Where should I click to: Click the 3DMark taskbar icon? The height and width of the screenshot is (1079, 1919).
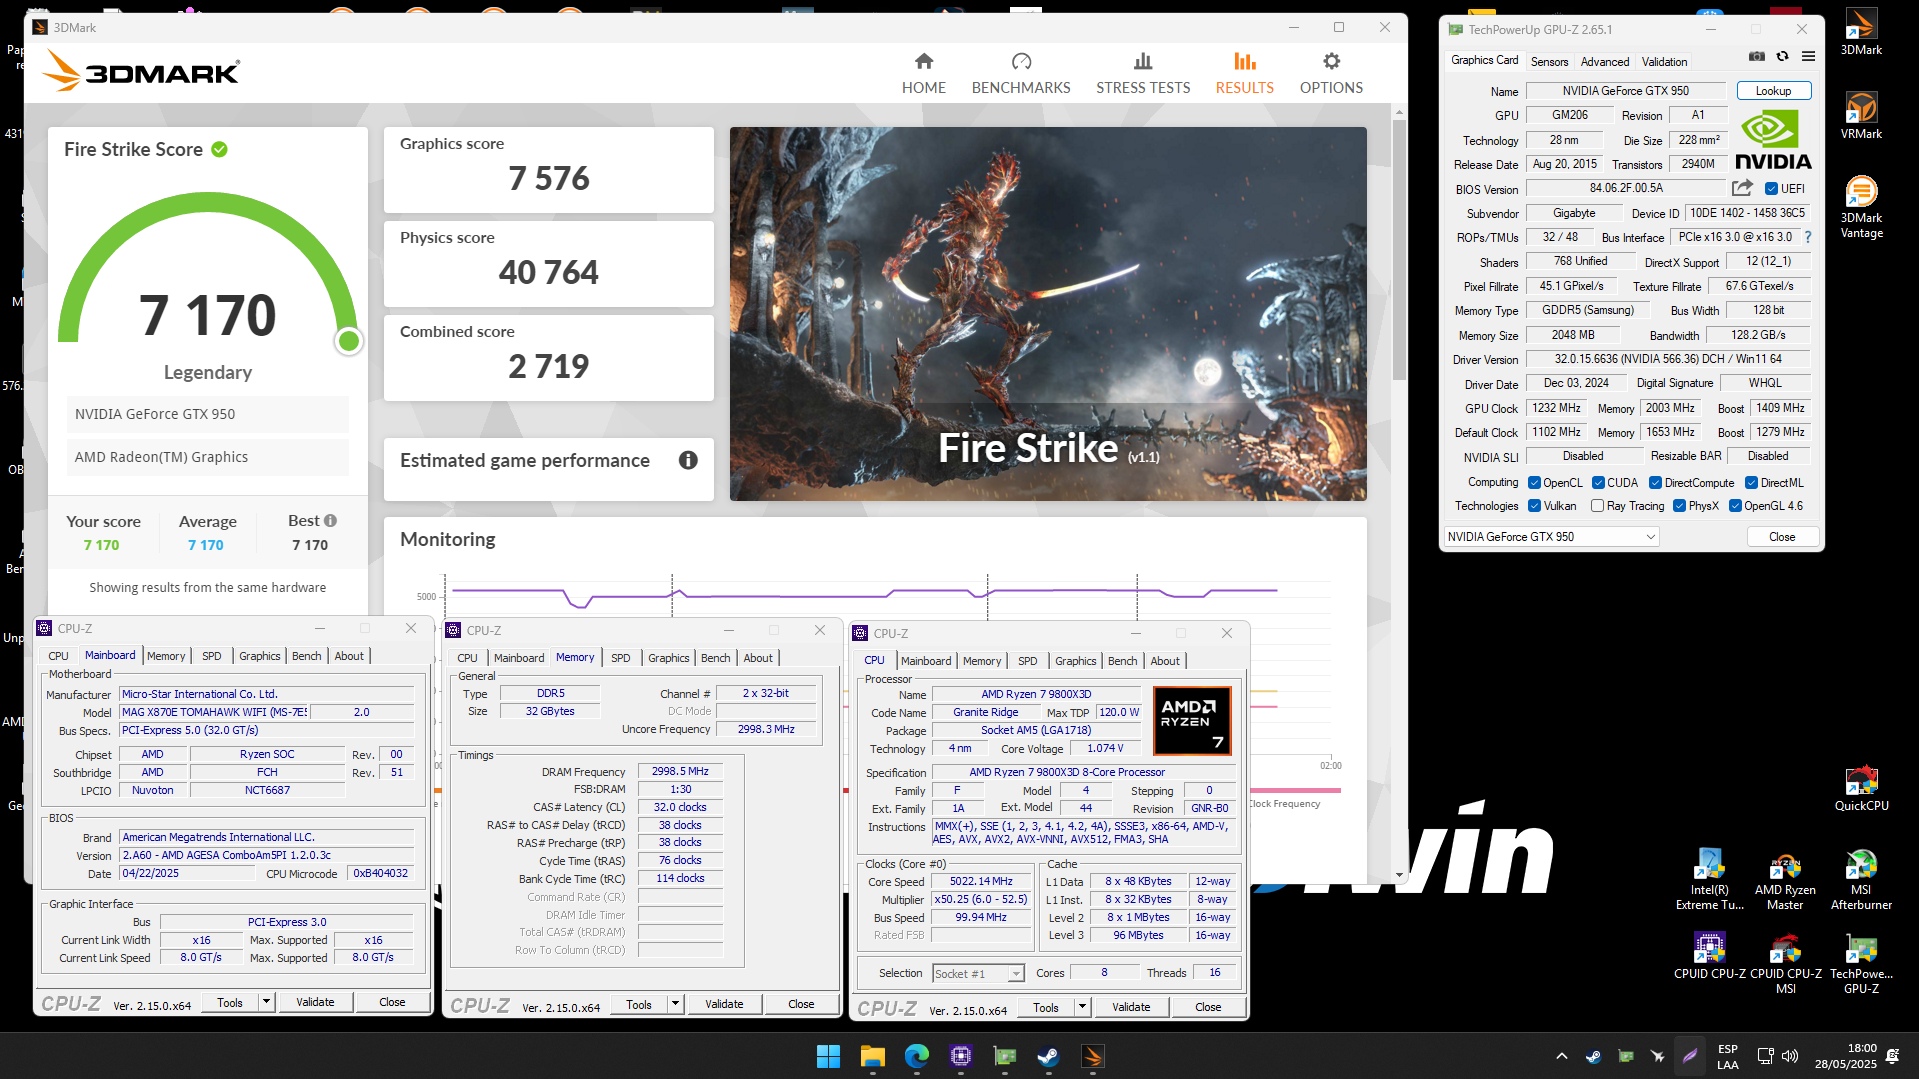(1092, 1056)
